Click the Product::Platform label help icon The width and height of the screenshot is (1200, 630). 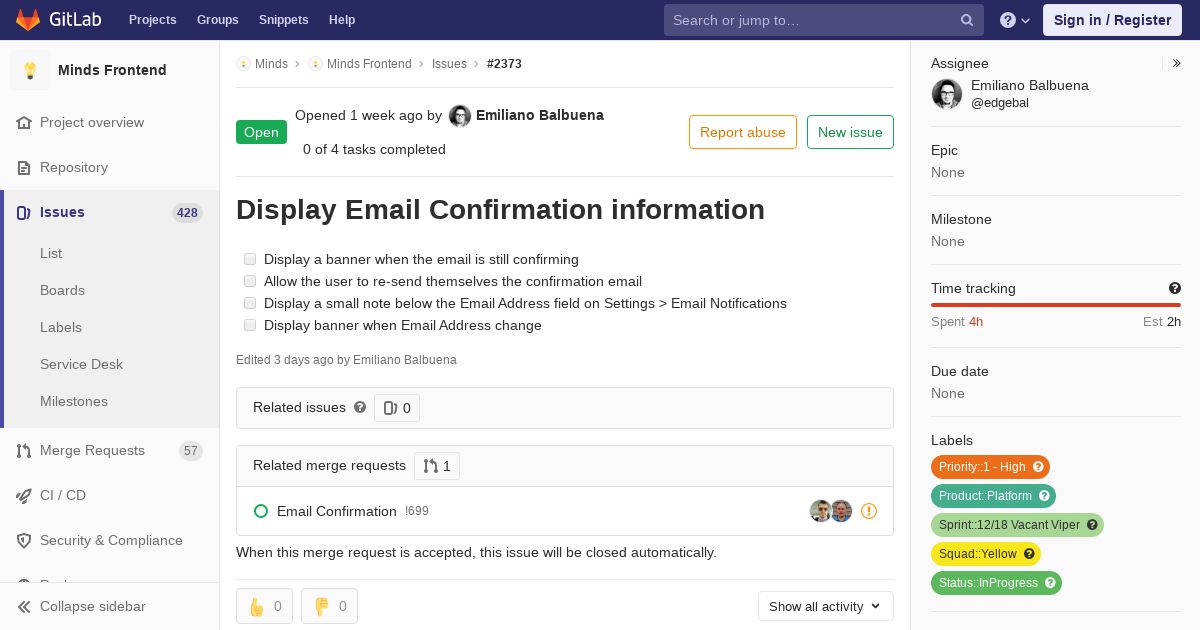[x=1044, y=496]
